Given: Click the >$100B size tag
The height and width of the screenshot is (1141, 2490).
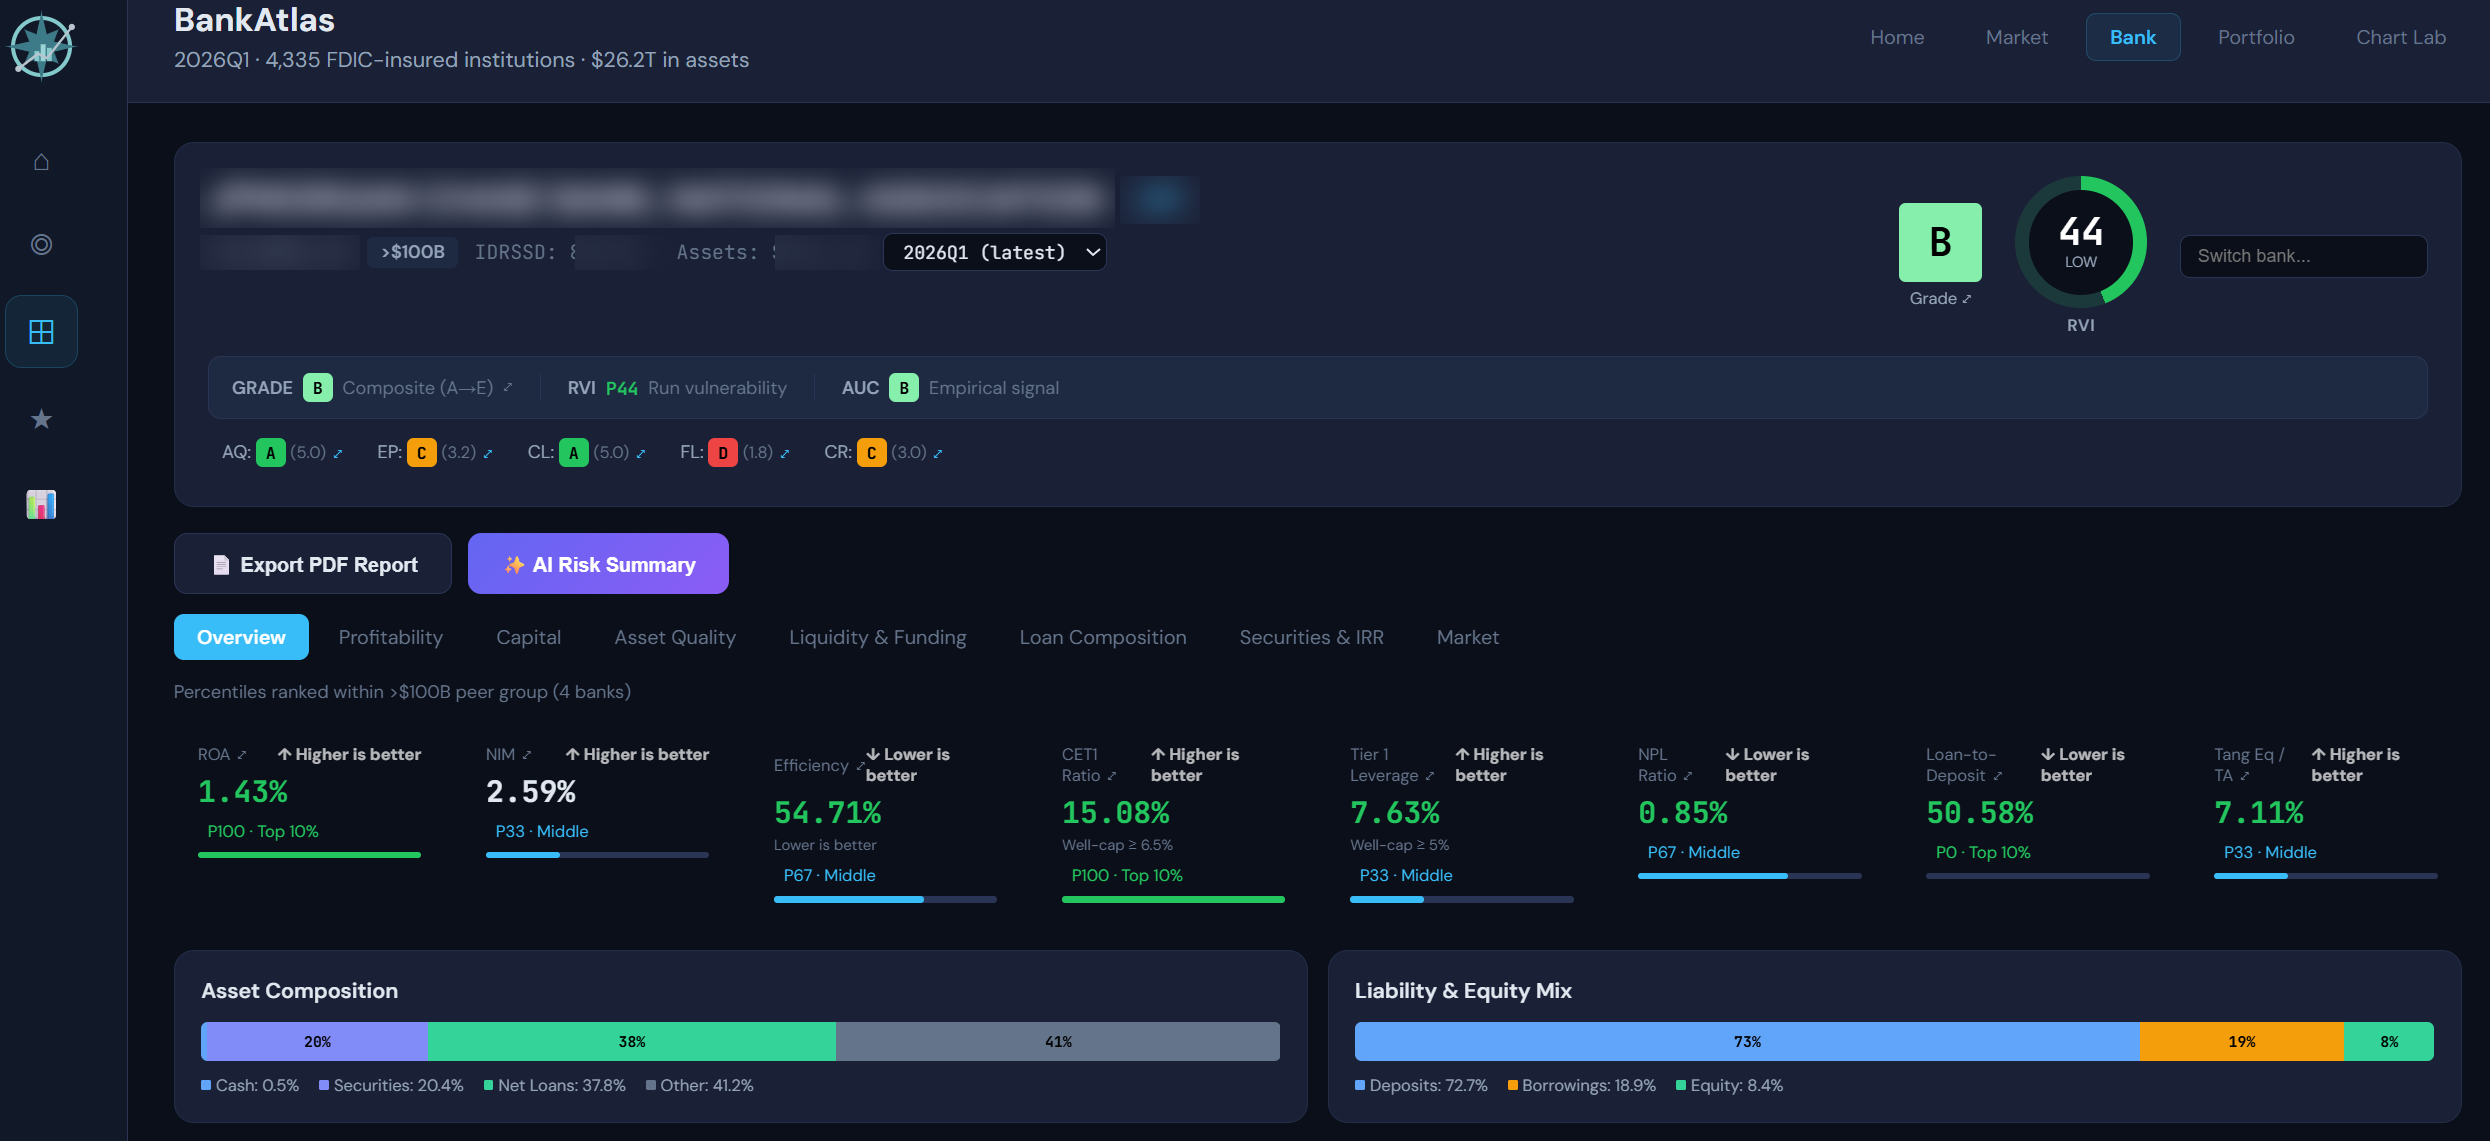Looking at the screenshot, I should click(412, 252).
